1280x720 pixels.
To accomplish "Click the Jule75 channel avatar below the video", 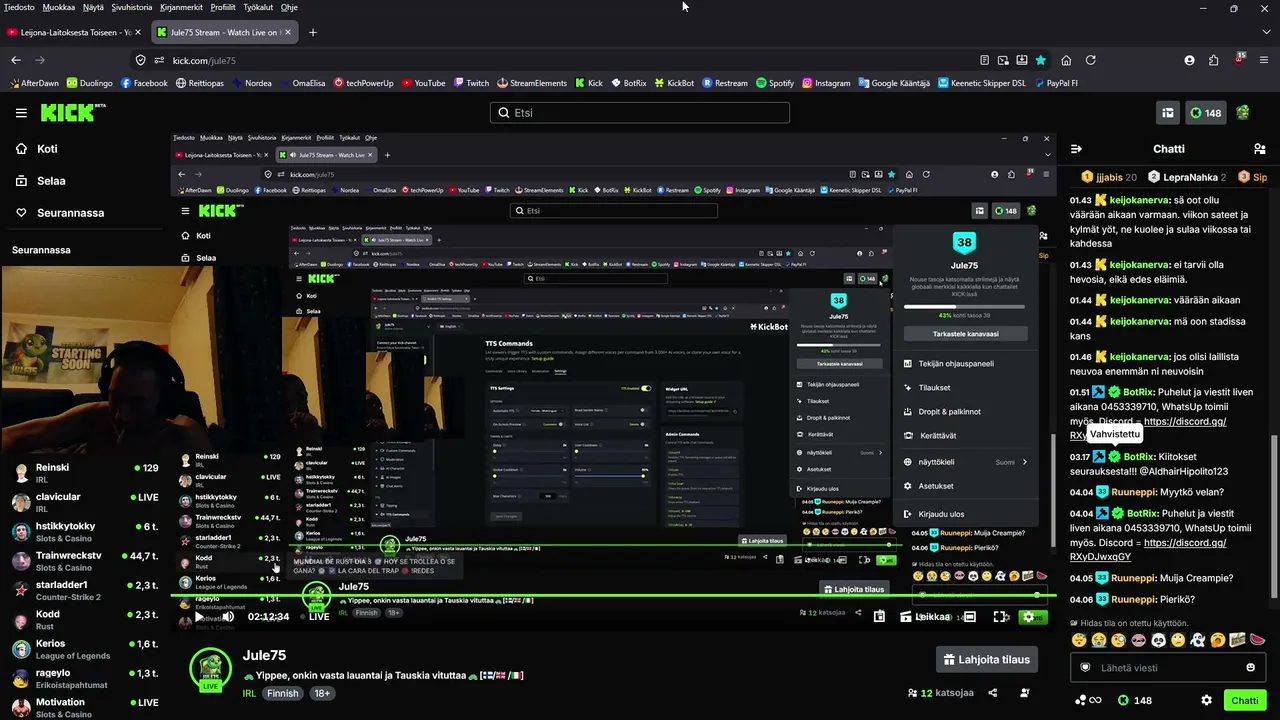I will (211, 669).
